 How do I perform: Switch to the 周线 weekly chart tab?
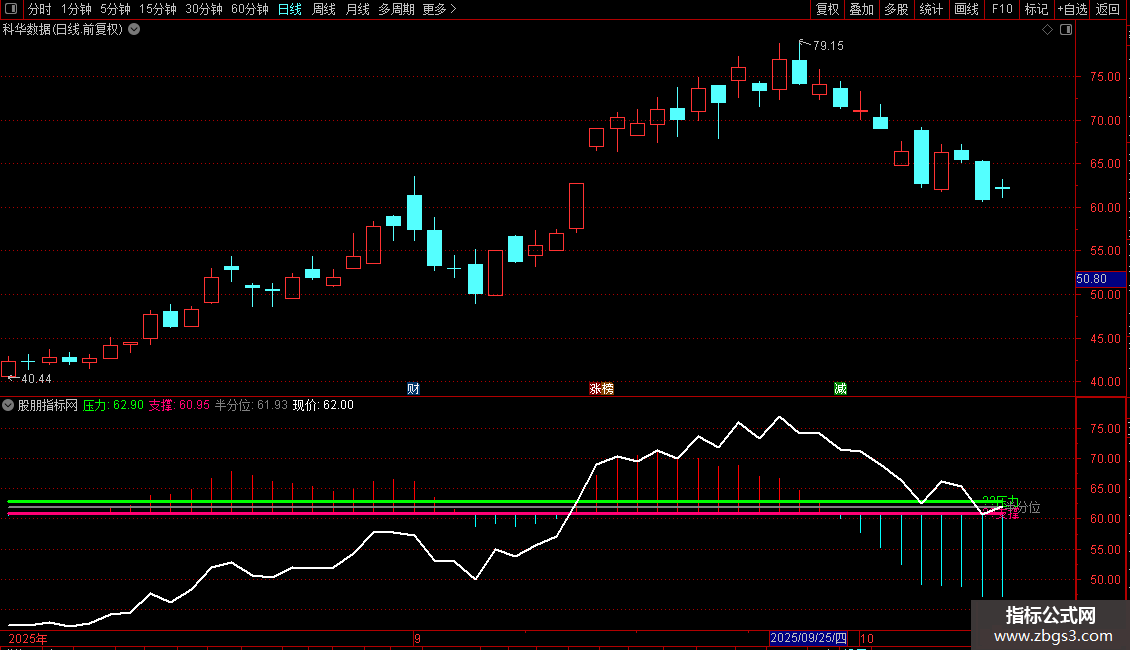tap(324, 9)
